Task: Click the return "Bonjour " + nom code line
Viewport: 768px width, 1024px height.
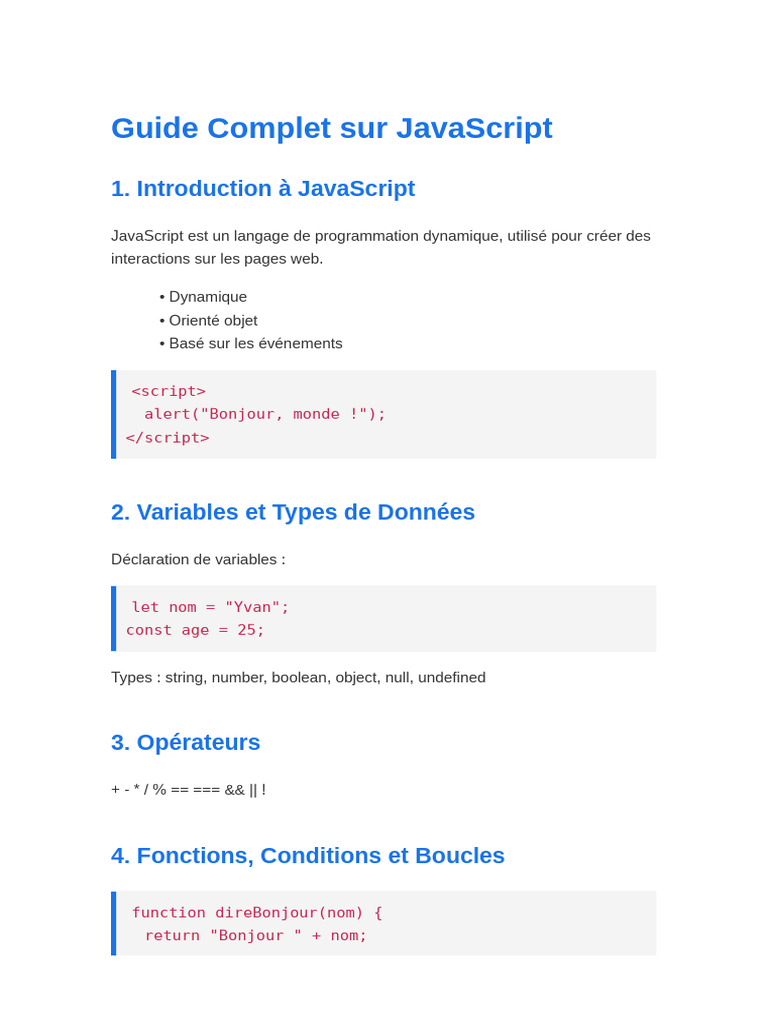Action: coord(256,935)
